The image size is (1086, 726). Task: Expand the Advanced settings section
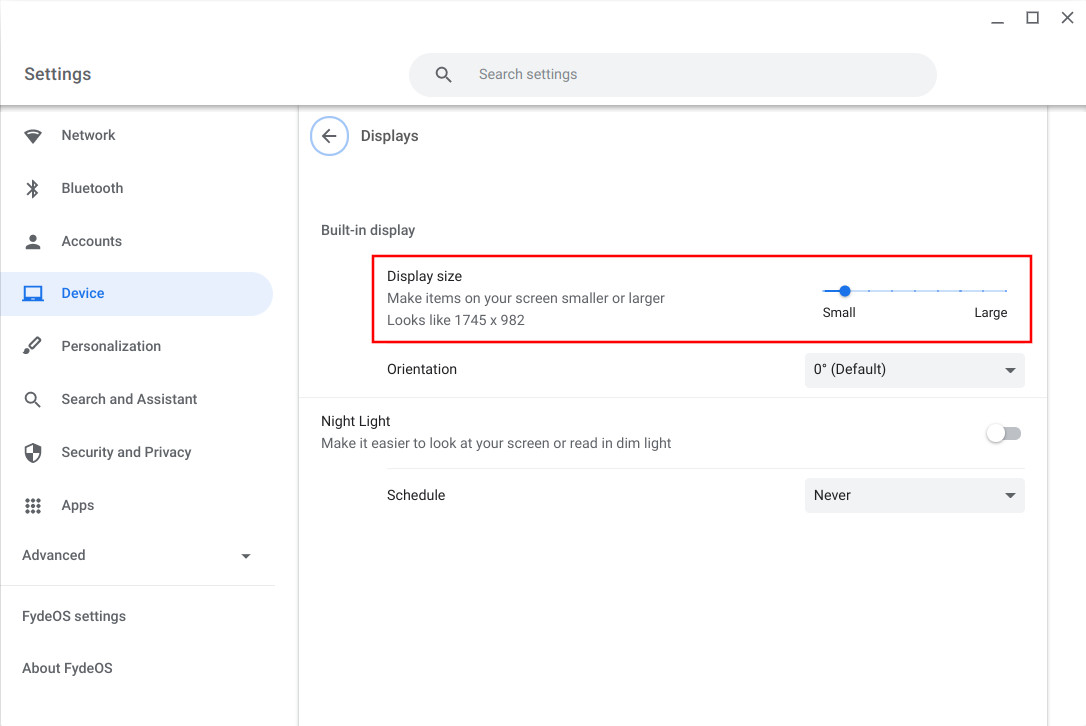point(137,556)
